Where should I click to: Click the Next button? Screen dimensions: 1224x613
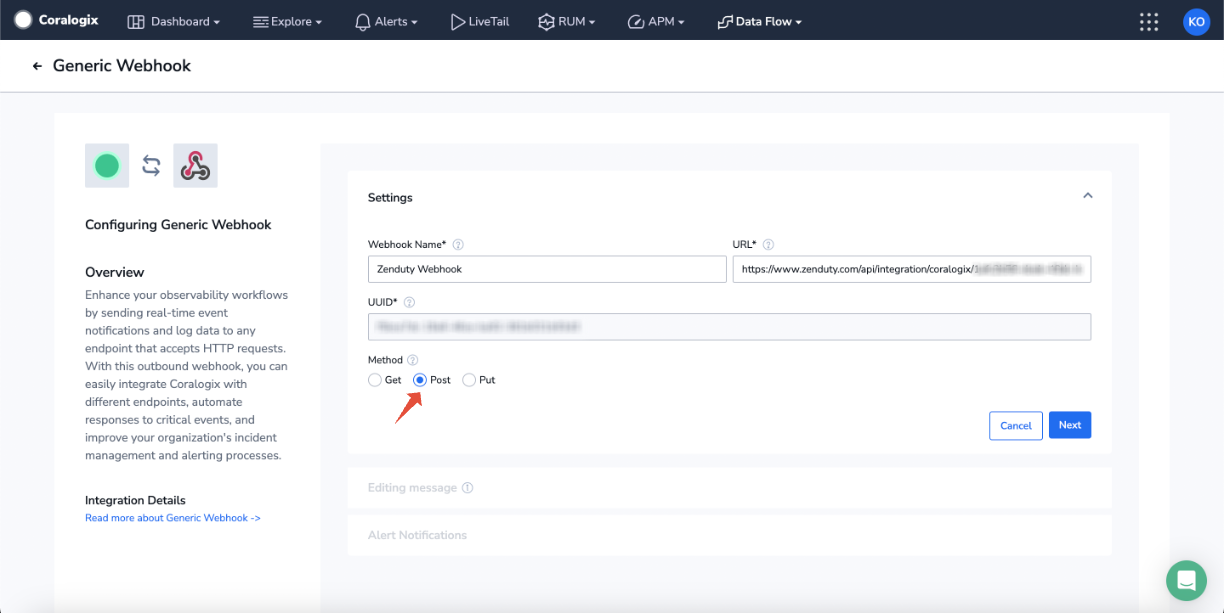click(x=1070, y=425)
